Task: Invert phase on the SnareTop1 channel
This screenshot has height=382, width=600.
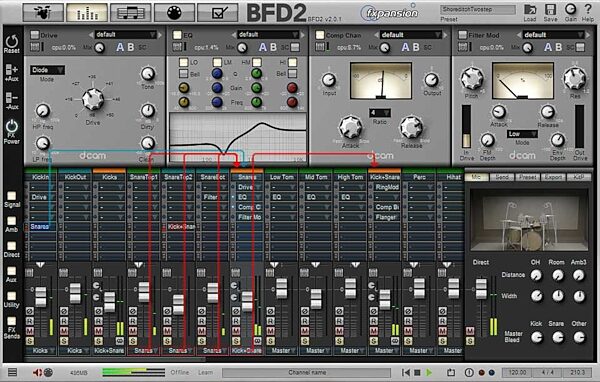Action: pyautogui.click(x=133, y=311)
